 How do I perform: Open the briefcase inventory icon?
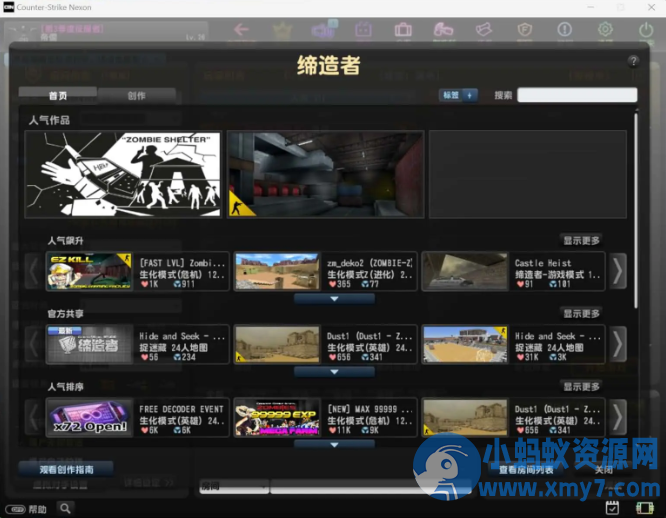403,30
